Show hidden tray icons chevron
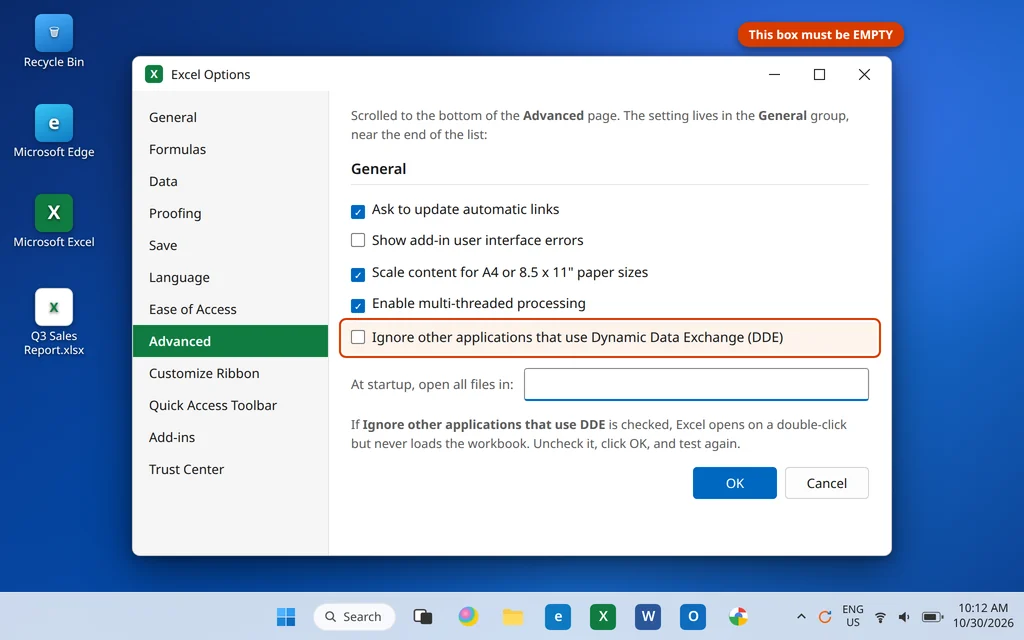This screenshot has width=1024, height=640. coord(801,616)
